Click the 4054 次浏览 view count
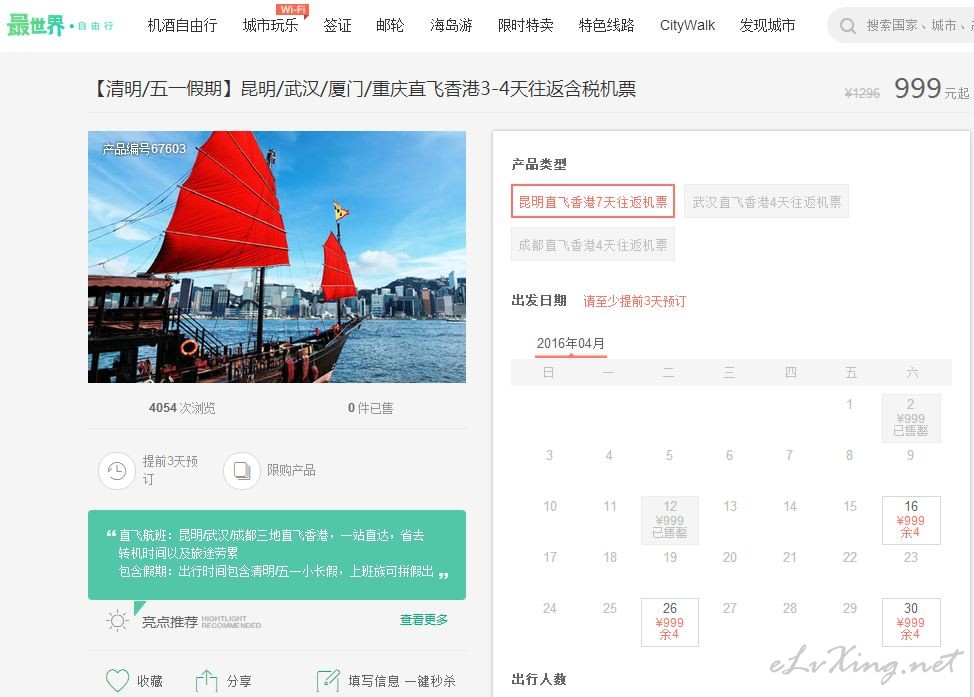Image resolution: width=974 pixels, height=697 pixels. [x=182, y=408]
